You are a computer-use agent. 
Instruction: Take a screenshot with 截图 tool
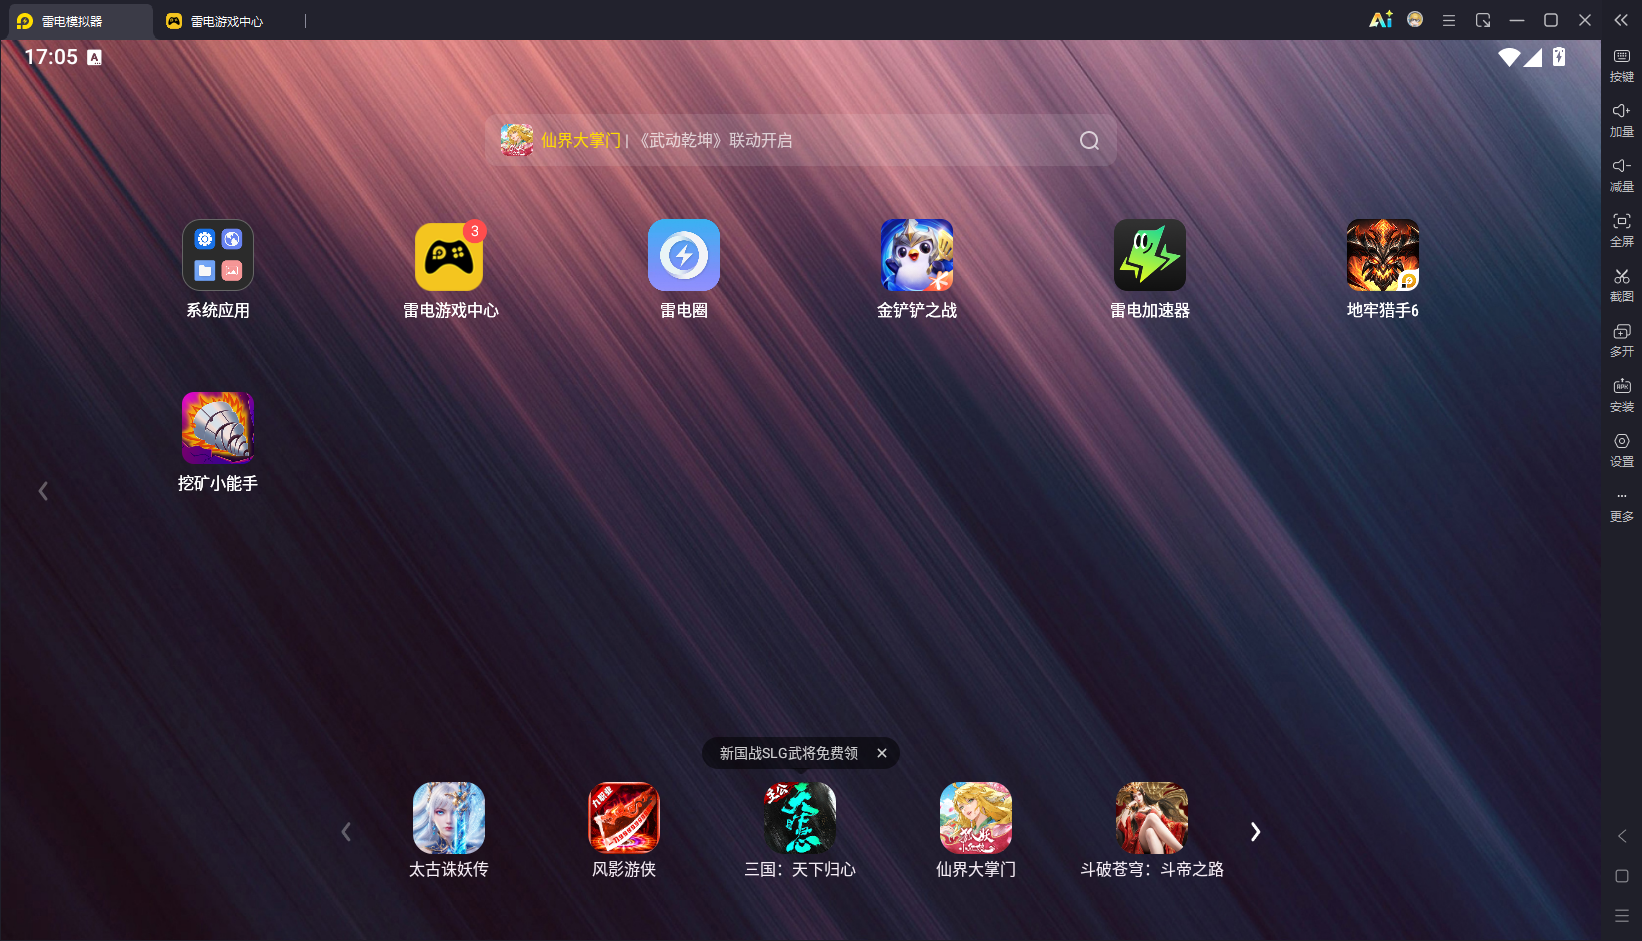[x=1622, y=286]
